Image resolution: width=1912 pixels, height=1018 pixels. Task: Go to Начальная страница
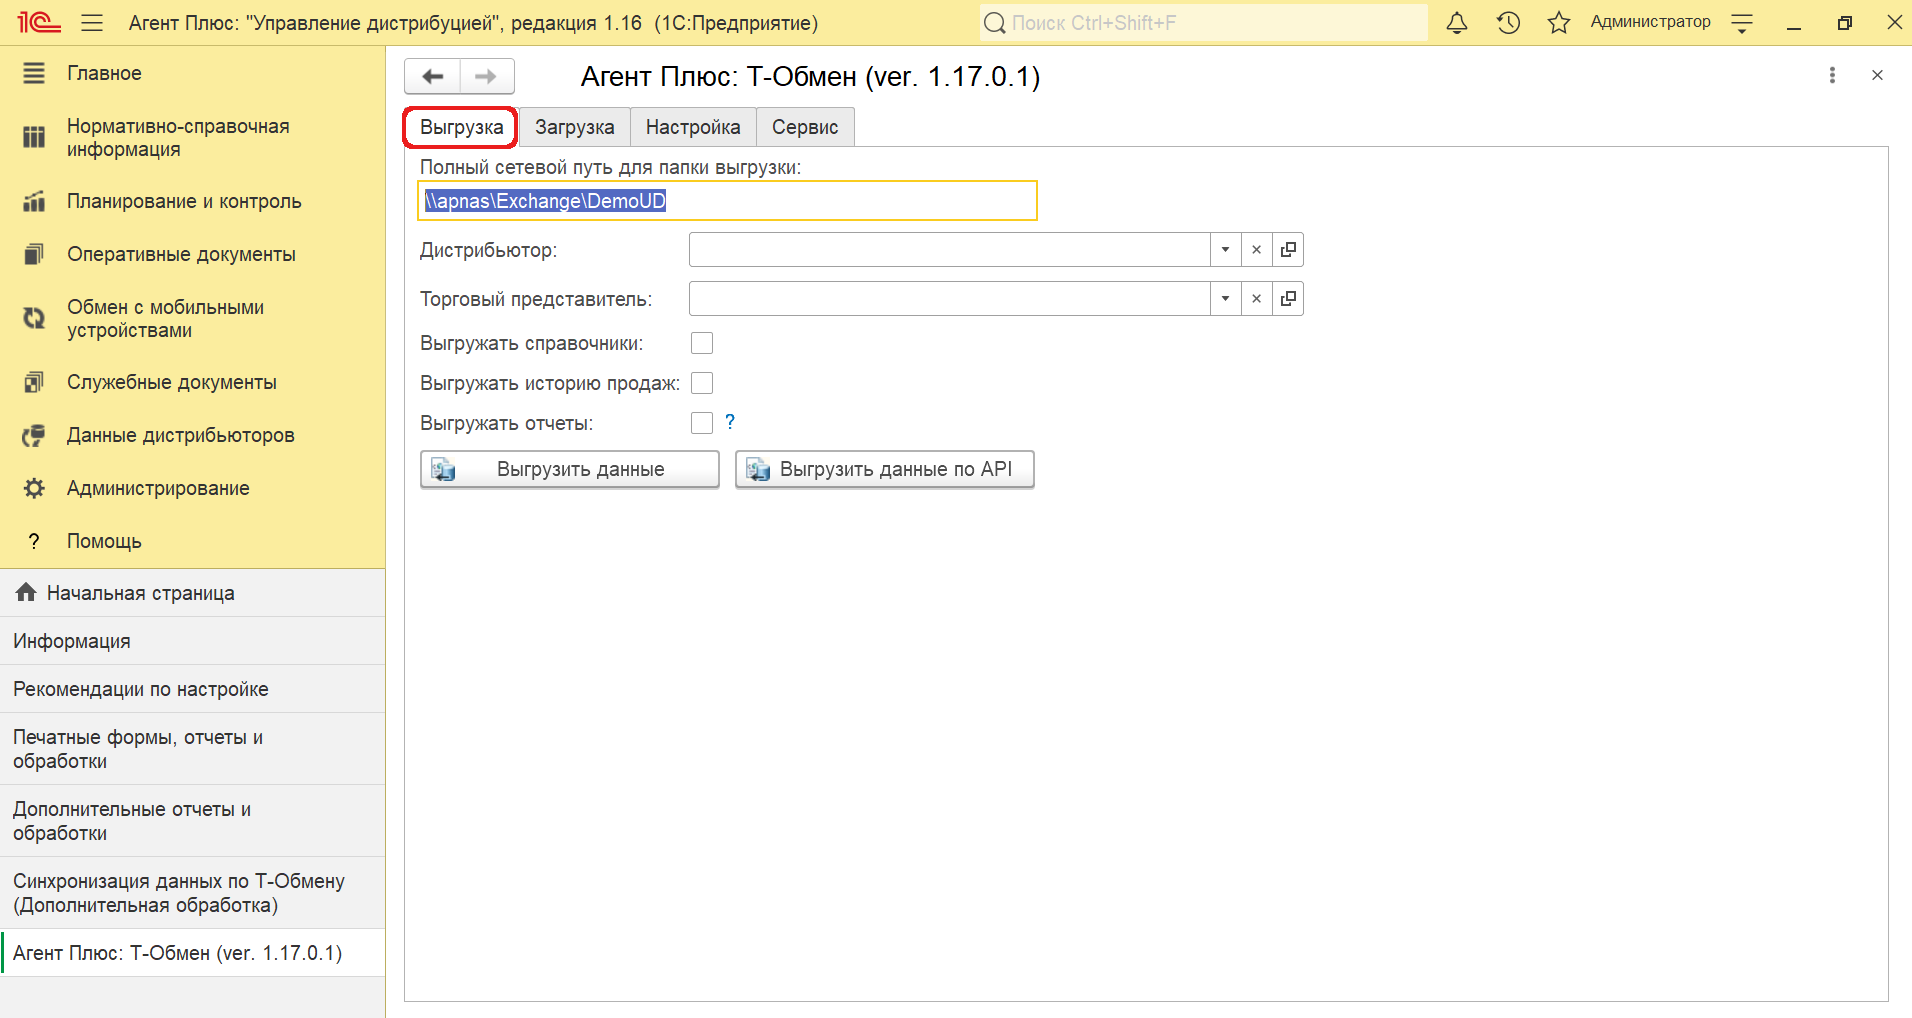click(192, 593)
